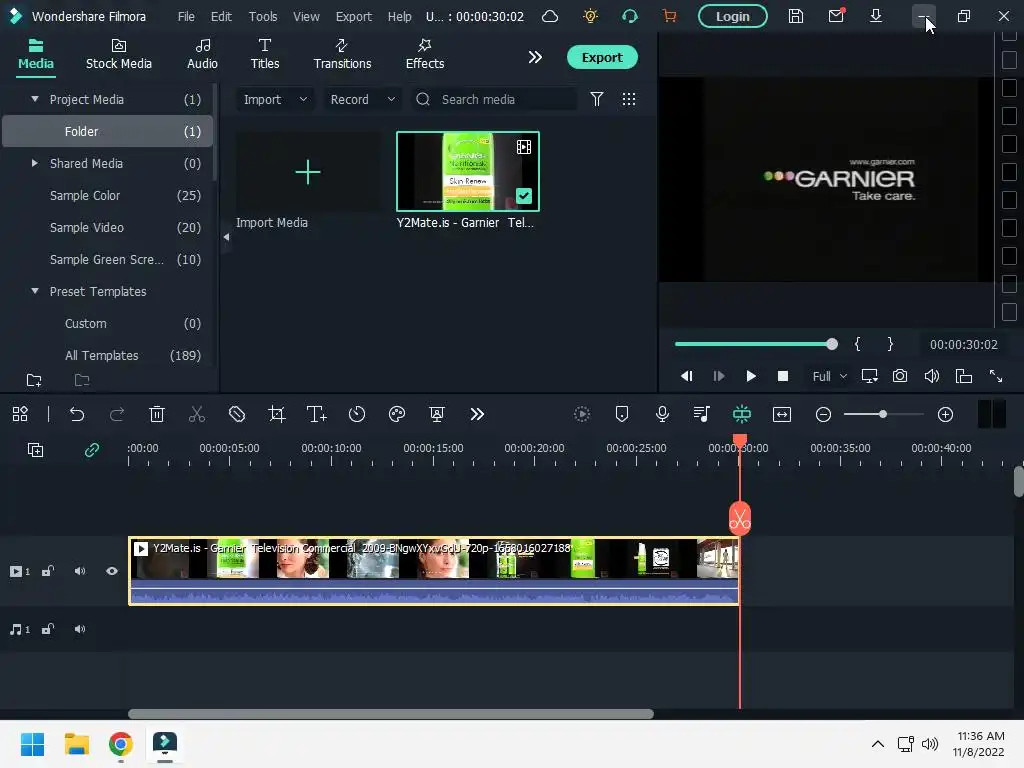The height and width of the screenshot is (768, 1024).
Task: Select the crop tool
Action: [277, 414]
